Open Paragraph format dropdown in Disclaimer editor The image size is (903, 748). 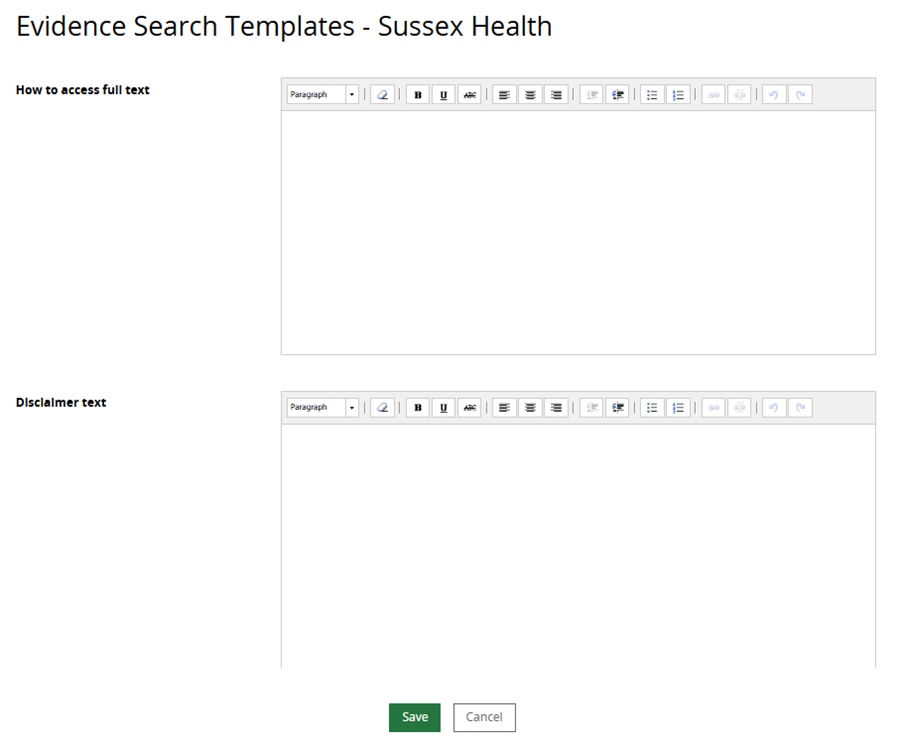pos(322,408)
